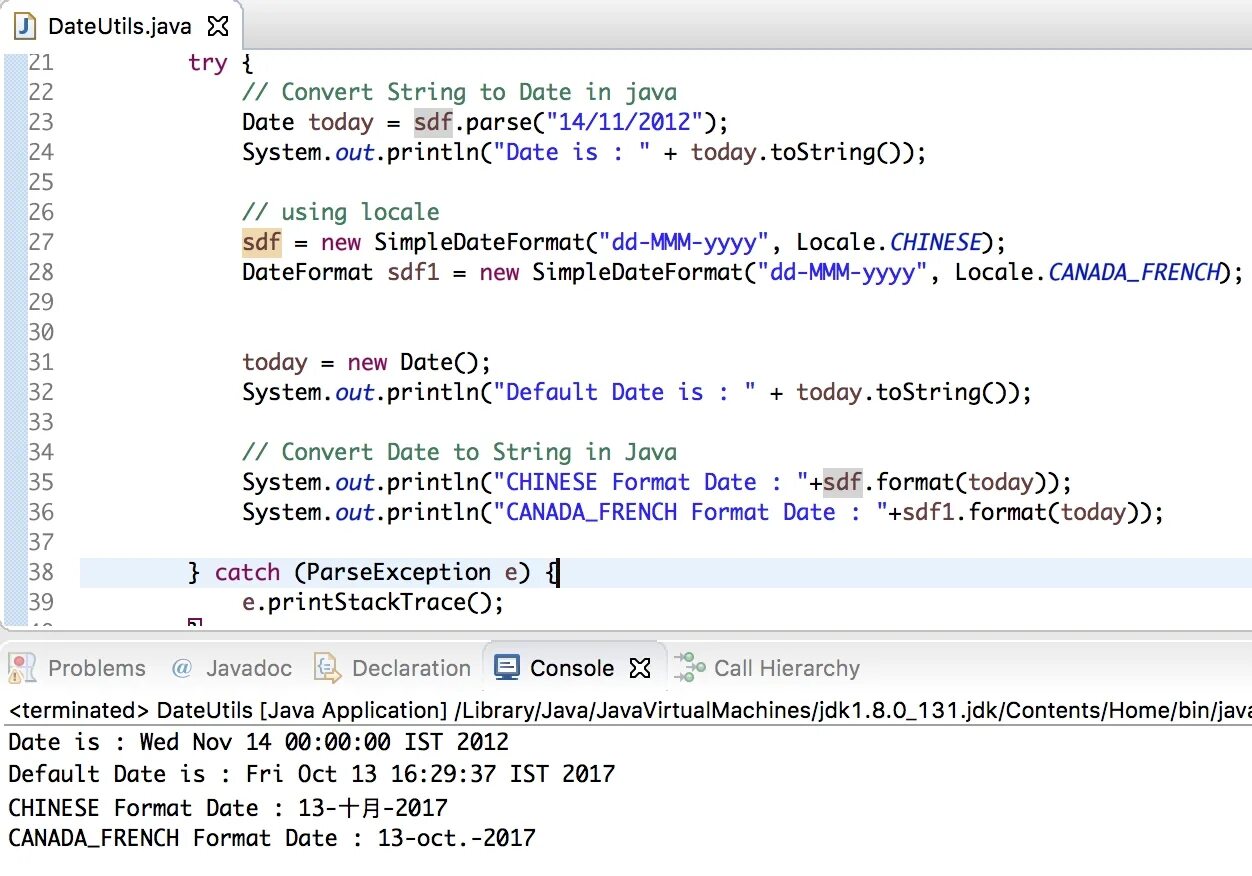This screenshot has height=876, width=1252.
Task: Close the Console view tab
Action: [640, 668]
